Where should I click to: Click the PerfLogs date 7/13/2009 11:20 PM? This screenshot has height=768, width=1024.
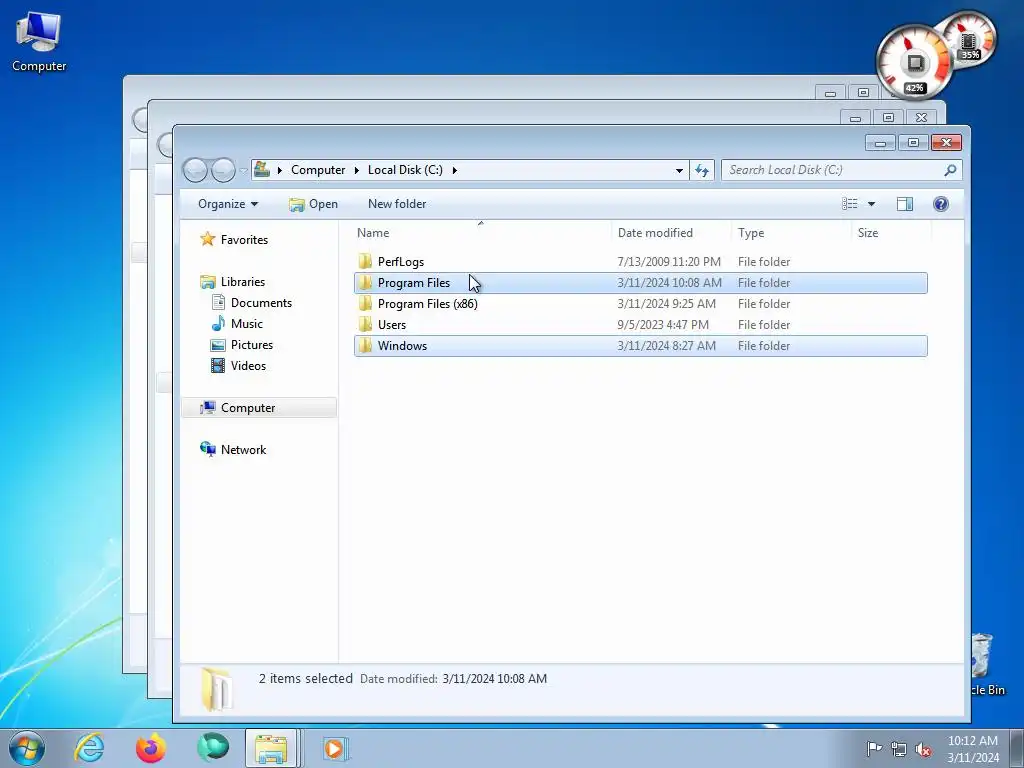[669, 262]
